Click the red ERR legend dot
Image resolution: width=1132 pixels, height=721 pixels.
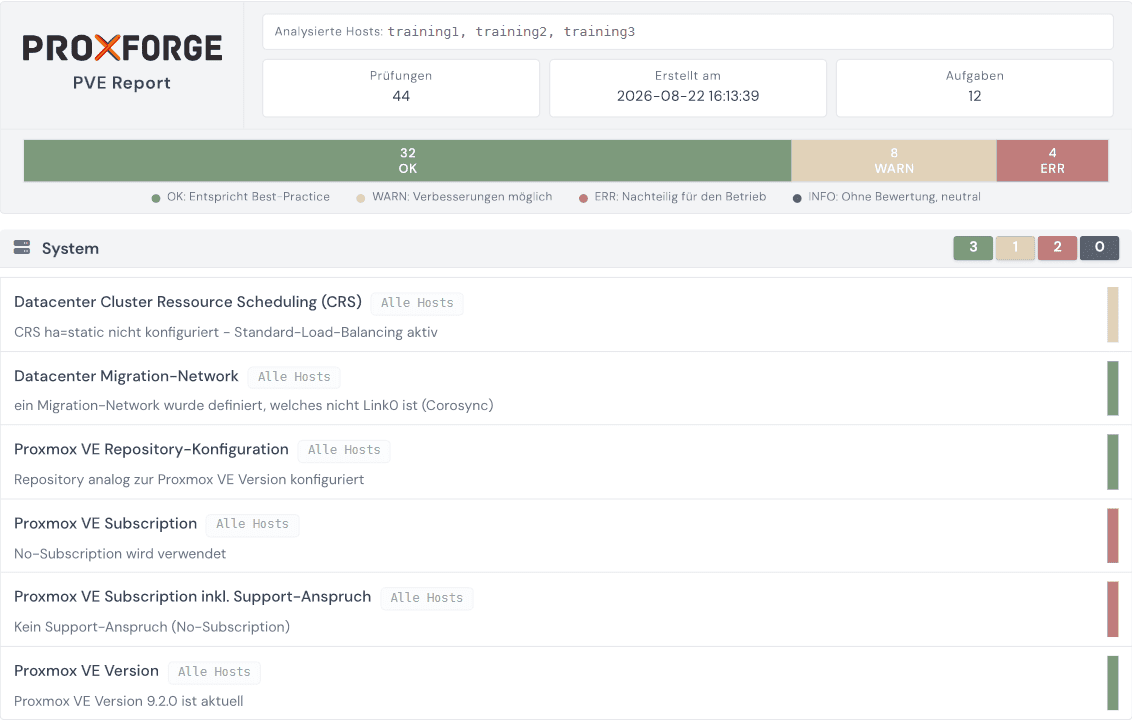coord(583,198)
